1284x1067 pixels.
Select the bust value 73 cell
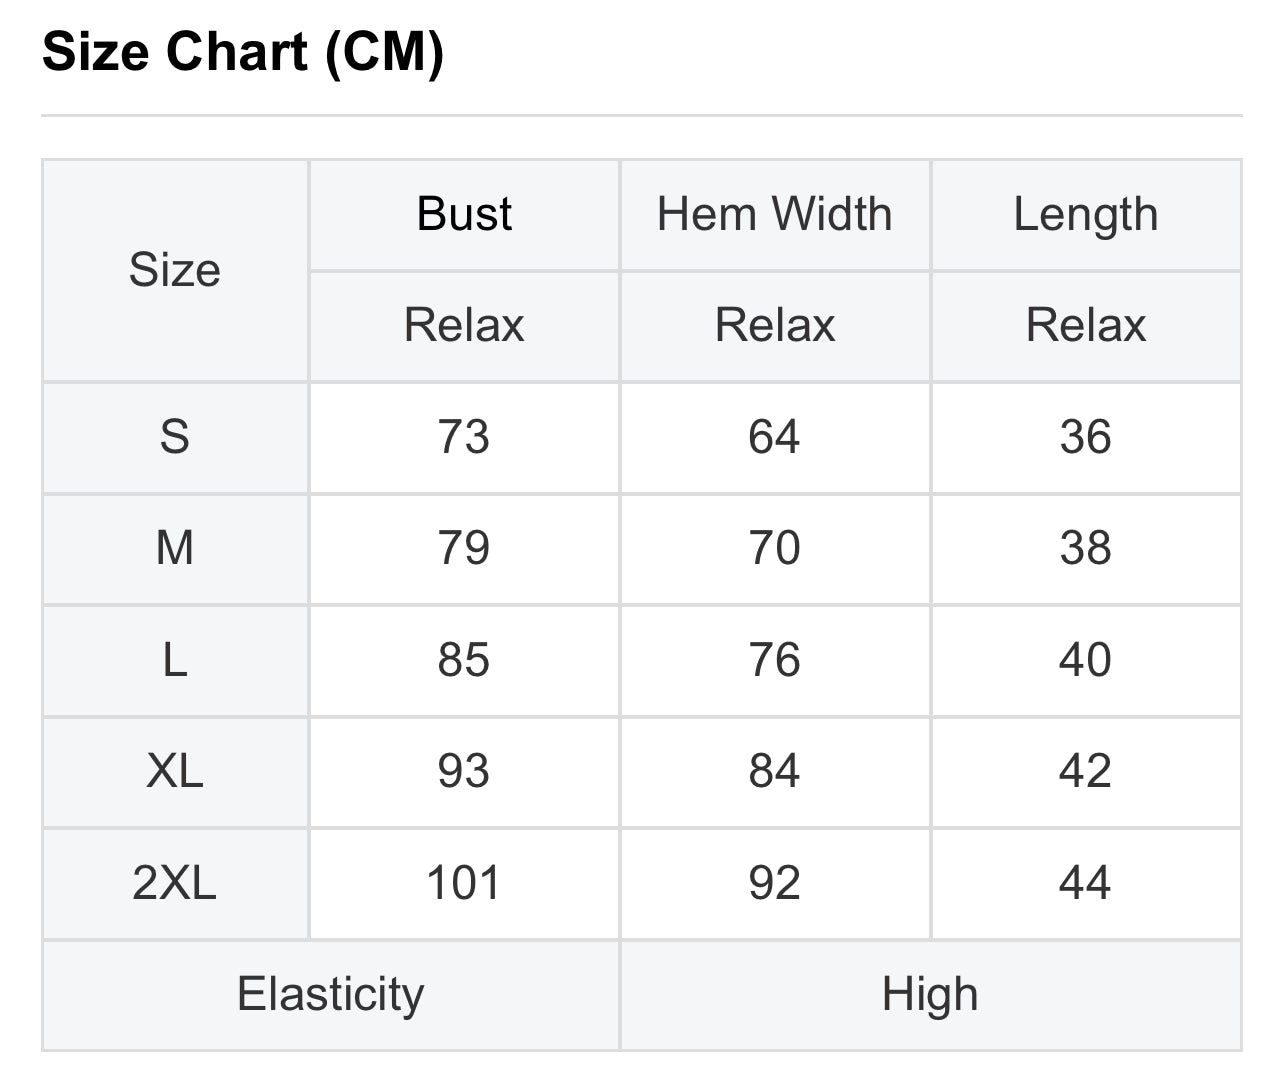464,437
